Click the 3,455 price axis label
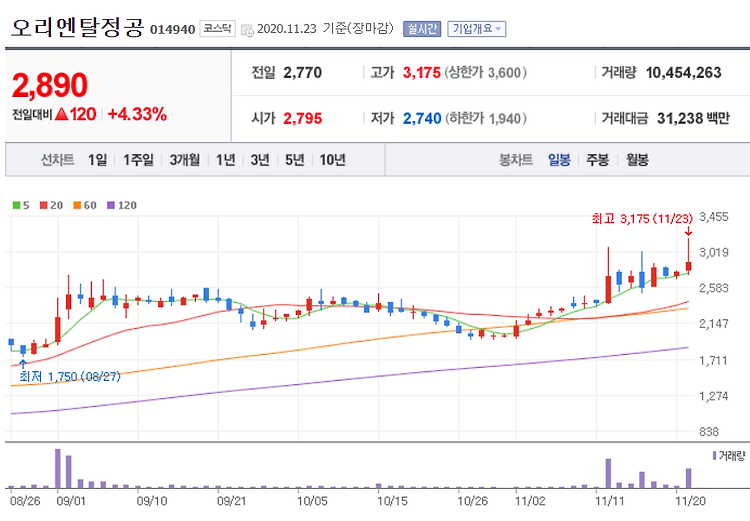750x521 pixels. click(x=714, y=217)
